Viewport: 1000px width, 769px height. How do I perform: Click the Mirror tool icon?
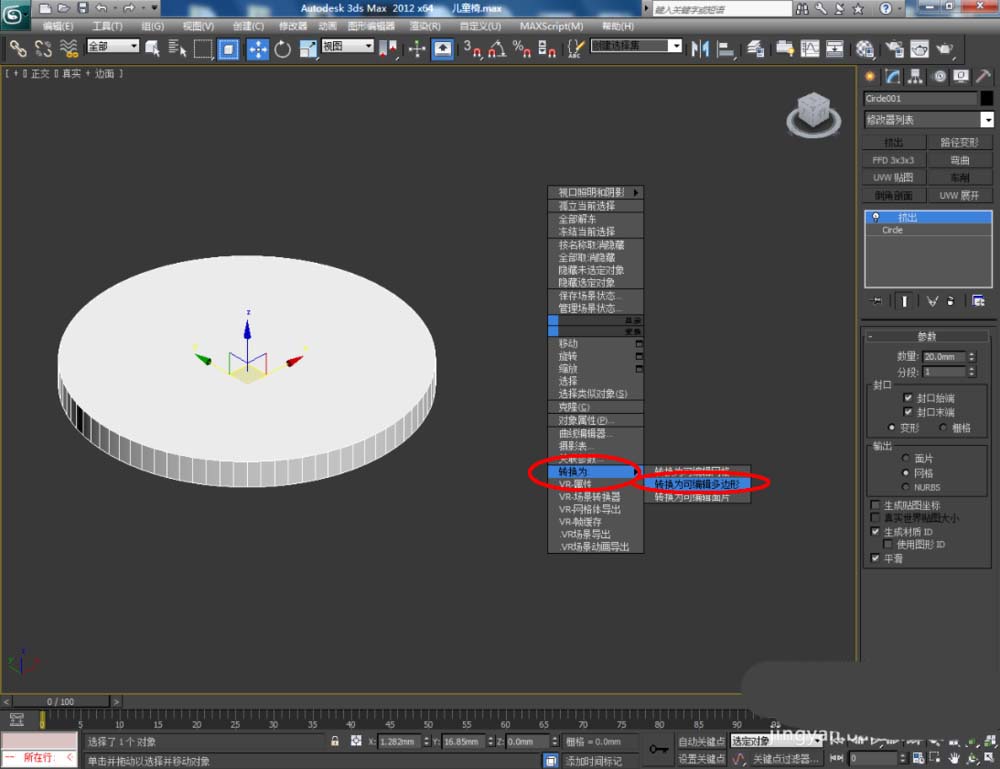coord(700,48)
